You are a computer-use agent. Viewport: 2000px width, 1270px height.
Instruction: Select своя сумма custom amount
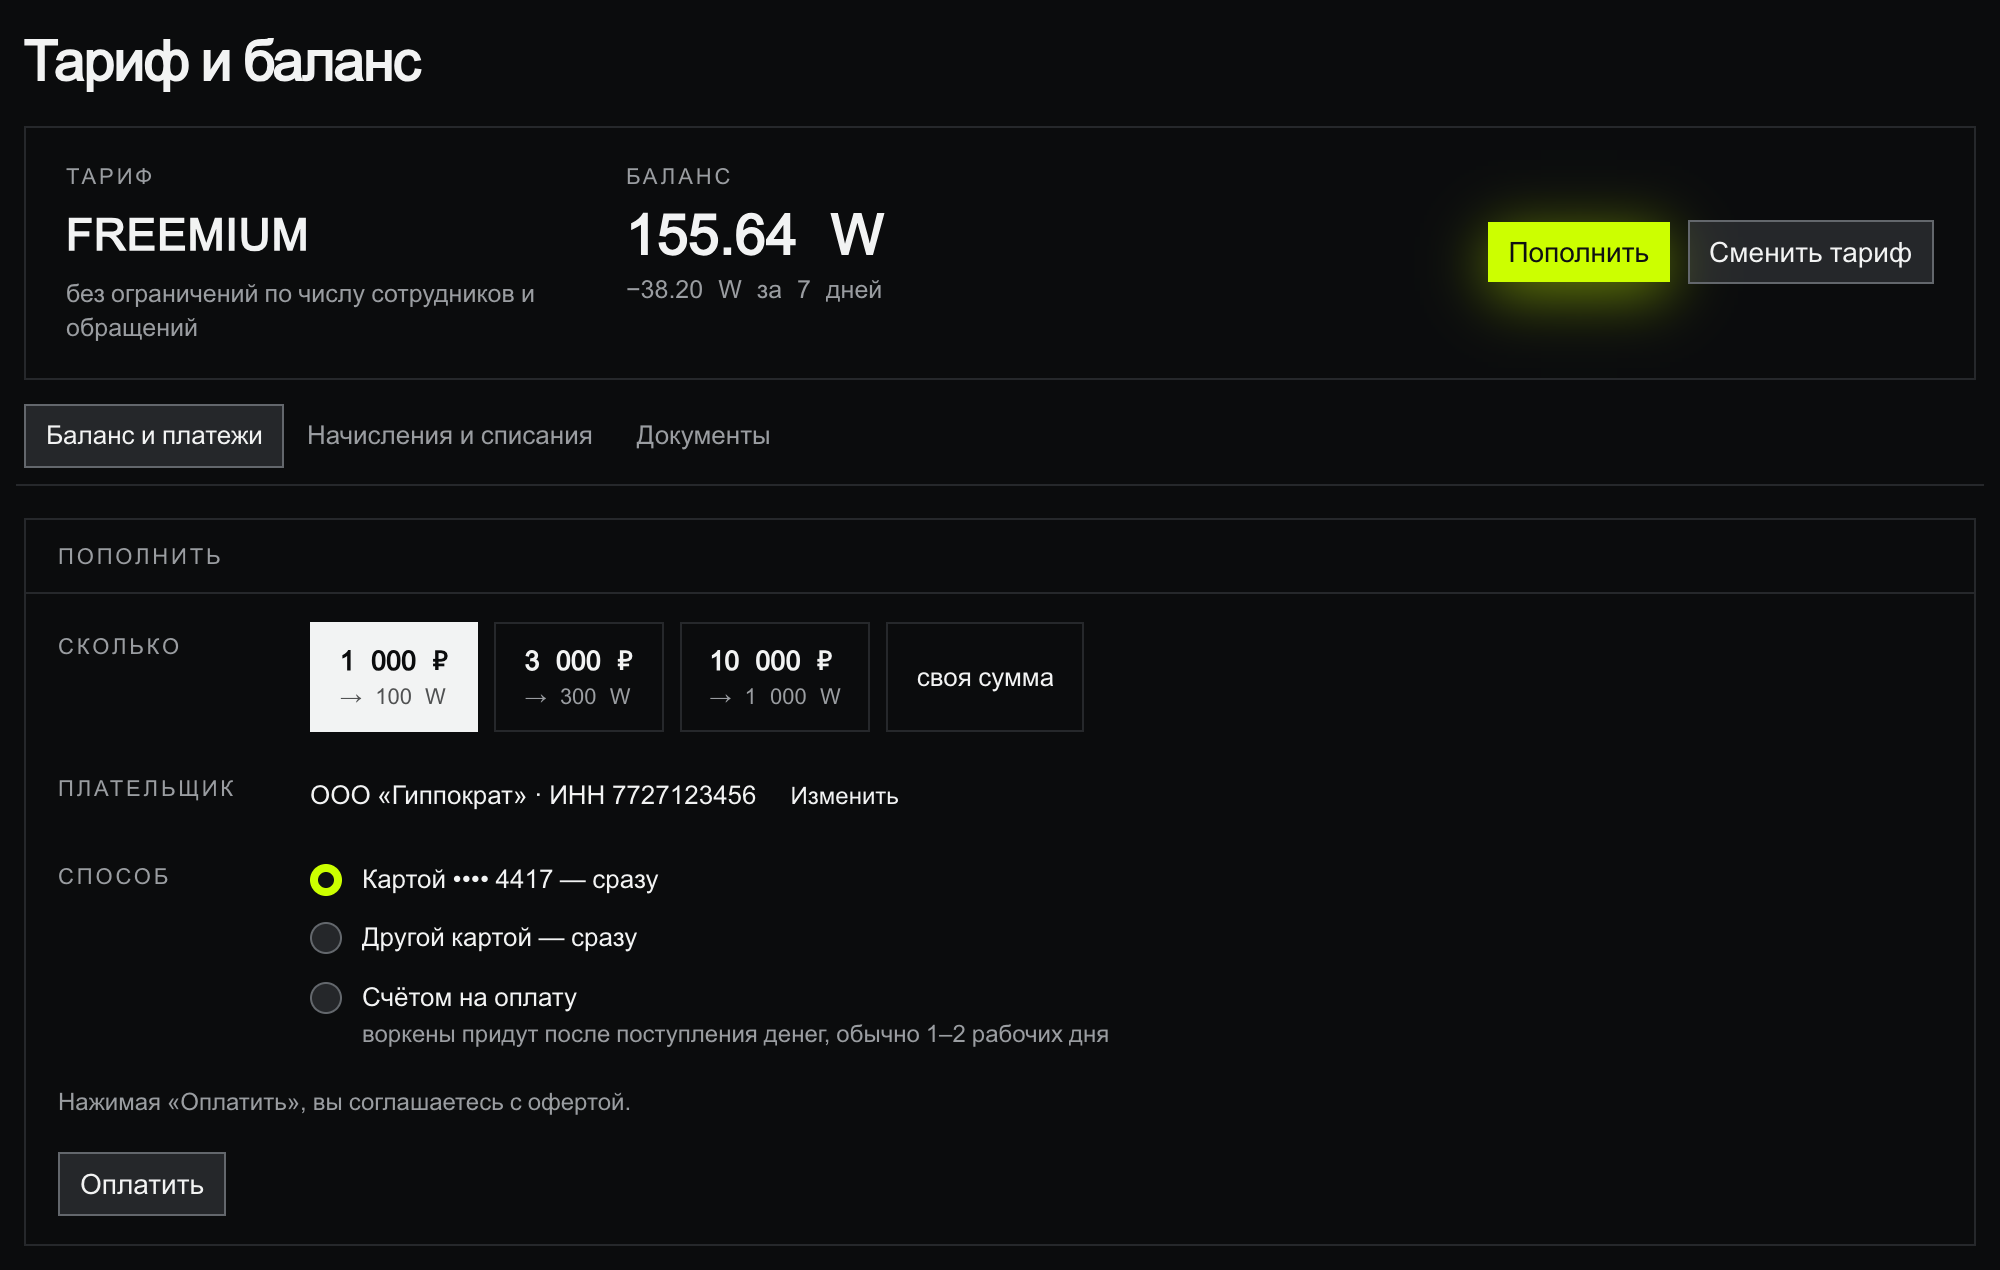[985, 677]
